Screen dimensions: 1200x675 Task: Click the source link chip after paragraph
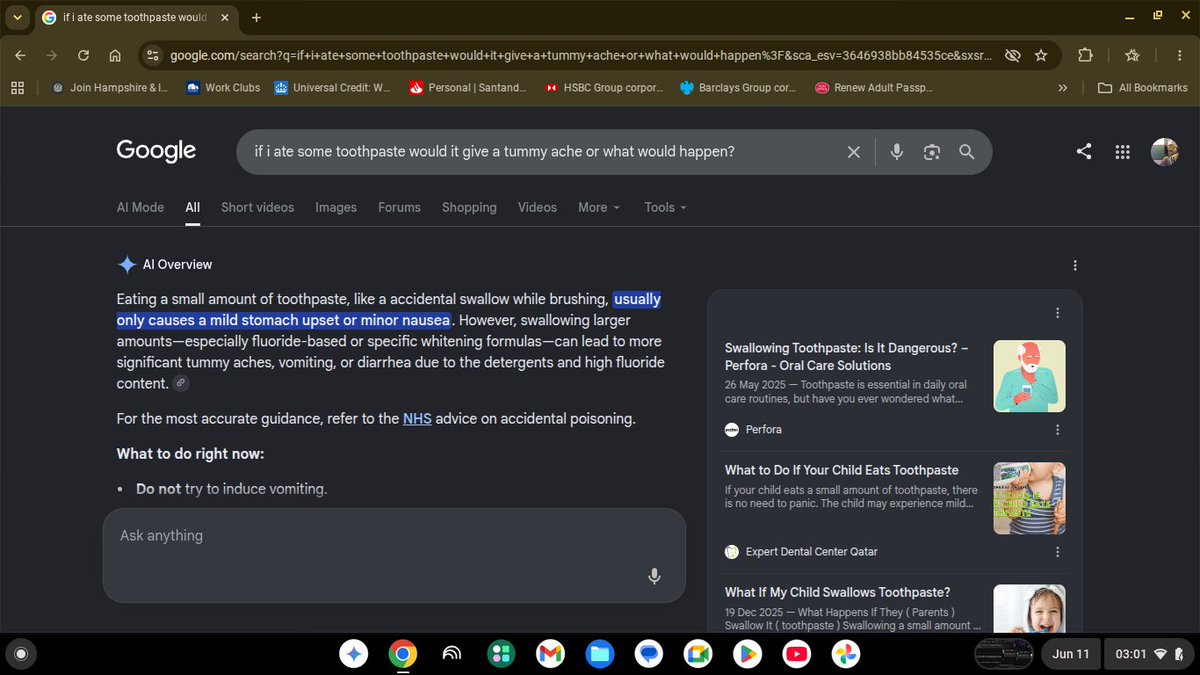click(180, 384)
